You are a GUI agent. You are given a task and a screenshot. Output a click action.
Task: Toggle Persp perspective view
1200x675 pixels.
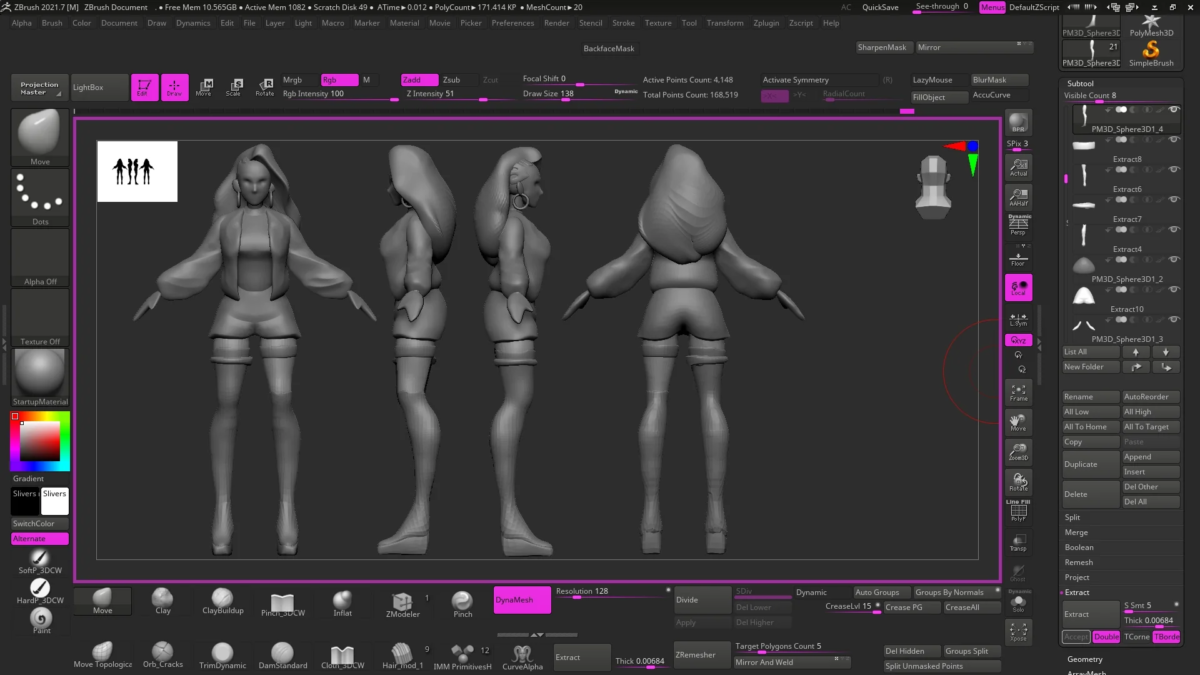click(x=1018, y=225)
